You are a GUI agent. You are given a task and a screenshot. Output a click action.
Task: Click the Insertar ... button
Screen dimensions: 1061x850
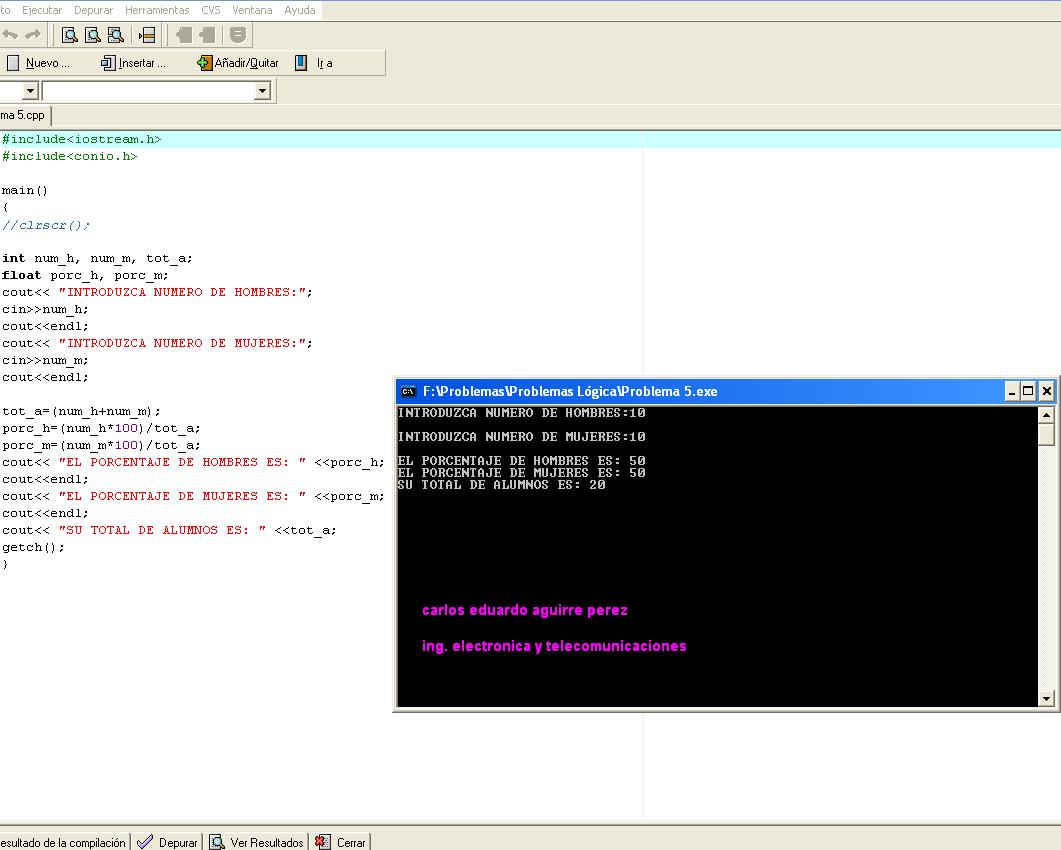[x=133, y=63]
